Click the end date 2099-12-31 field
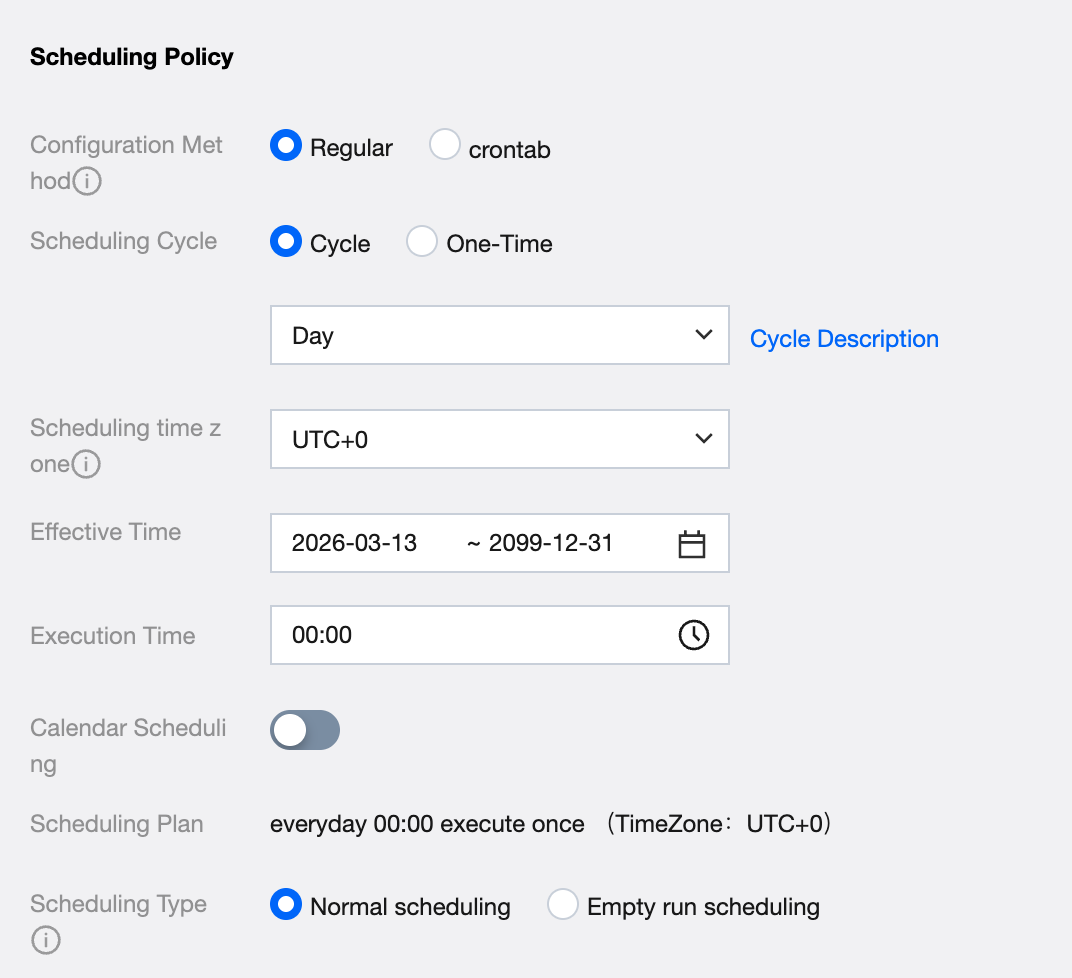This screenshot has width=1072, height=978. (550, 544)
